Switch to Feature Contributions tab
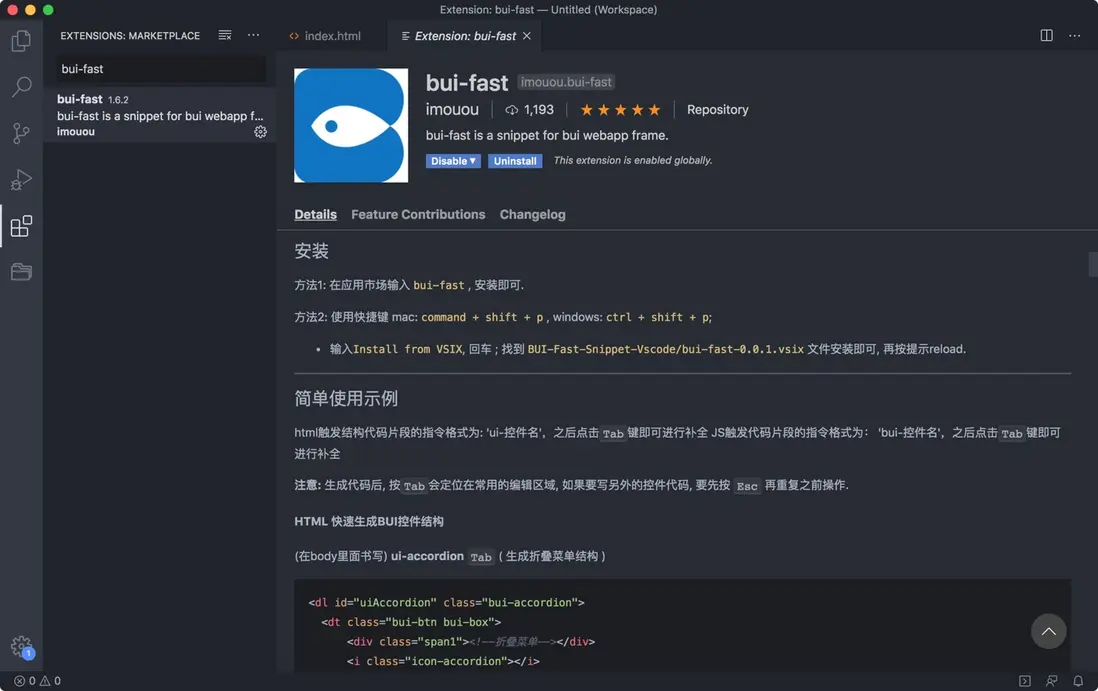This screenshot has height=691, width=1098. pos(418,214)
